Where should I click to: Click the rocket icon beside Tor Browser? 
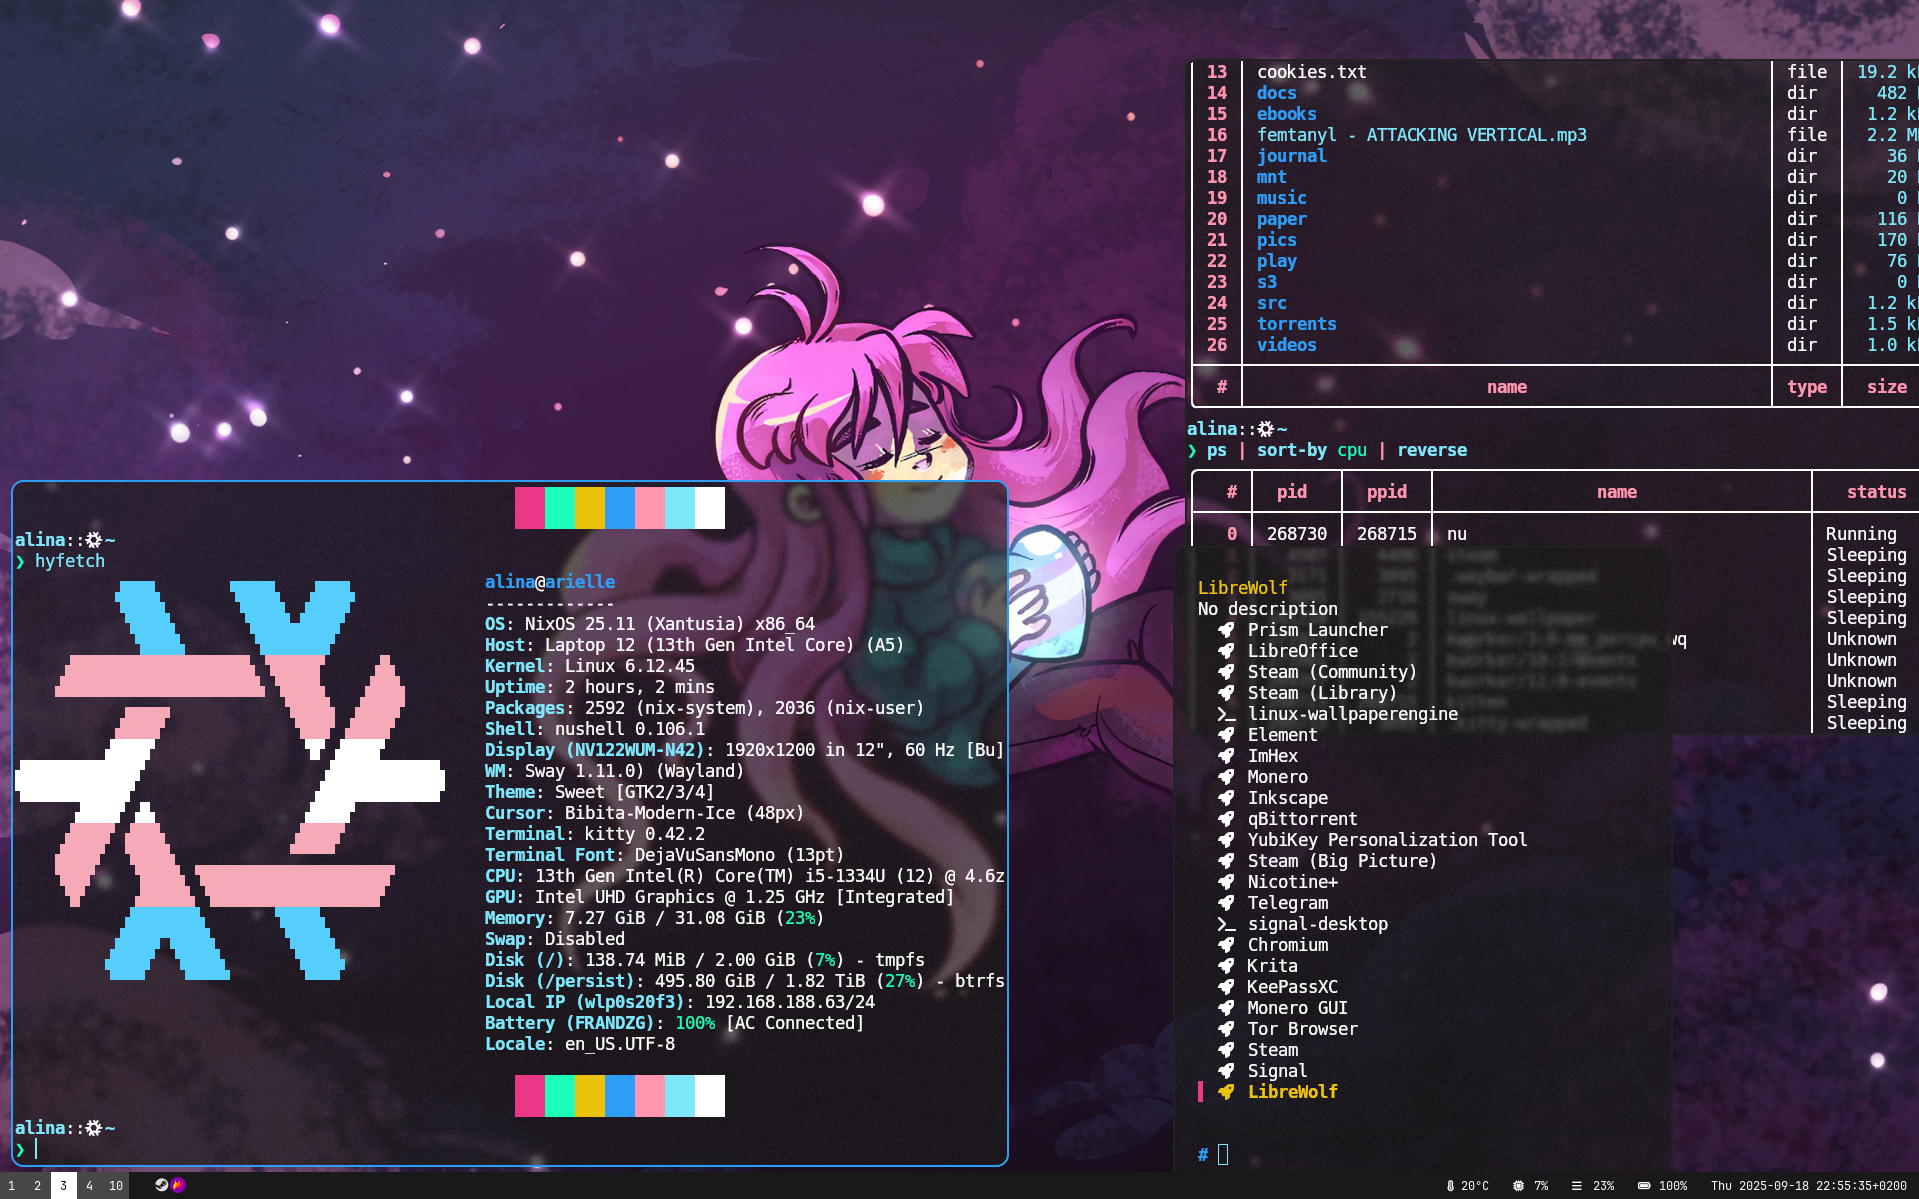point(1226,1029)
